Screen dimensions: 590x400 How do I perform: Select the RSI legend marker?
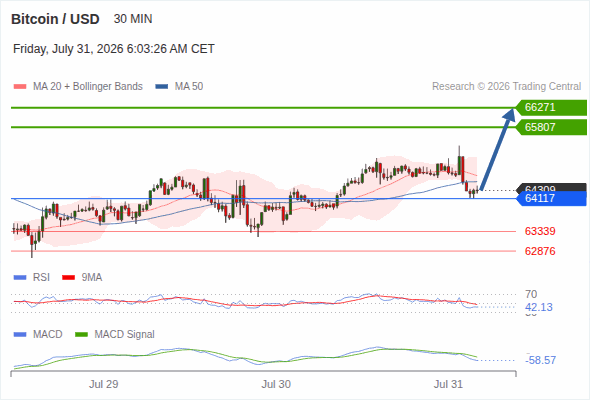pyautogui.click(x=20, y=278)
